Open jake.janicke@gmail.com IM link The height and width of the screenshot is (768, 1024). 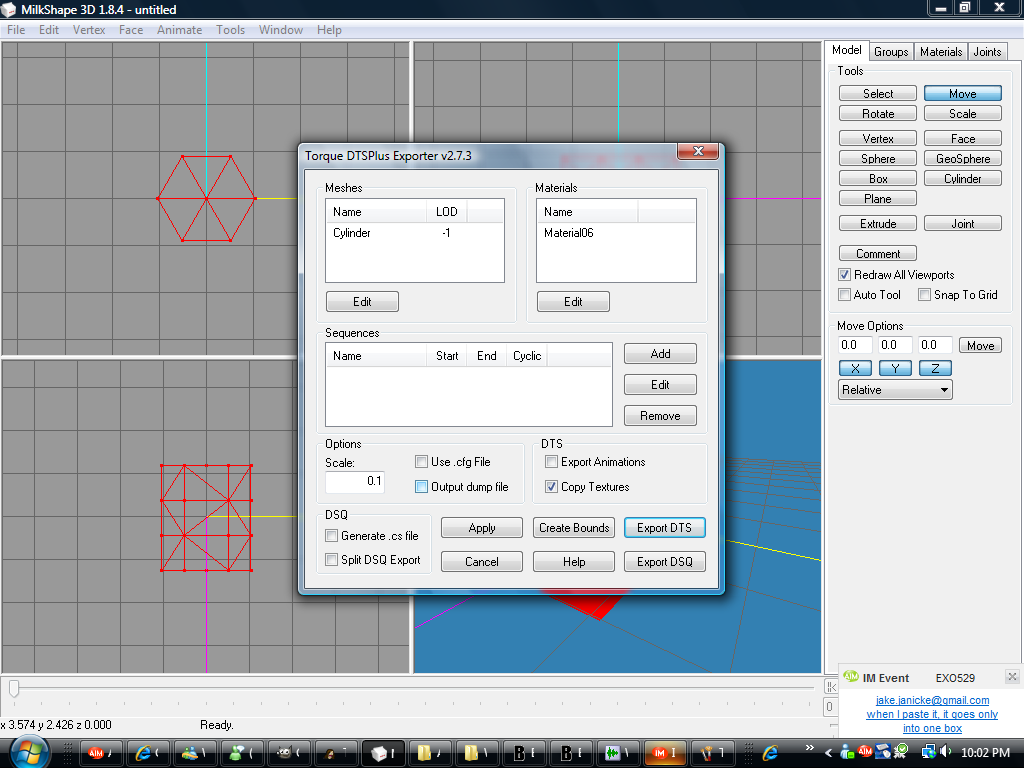[x=932, y=700]
